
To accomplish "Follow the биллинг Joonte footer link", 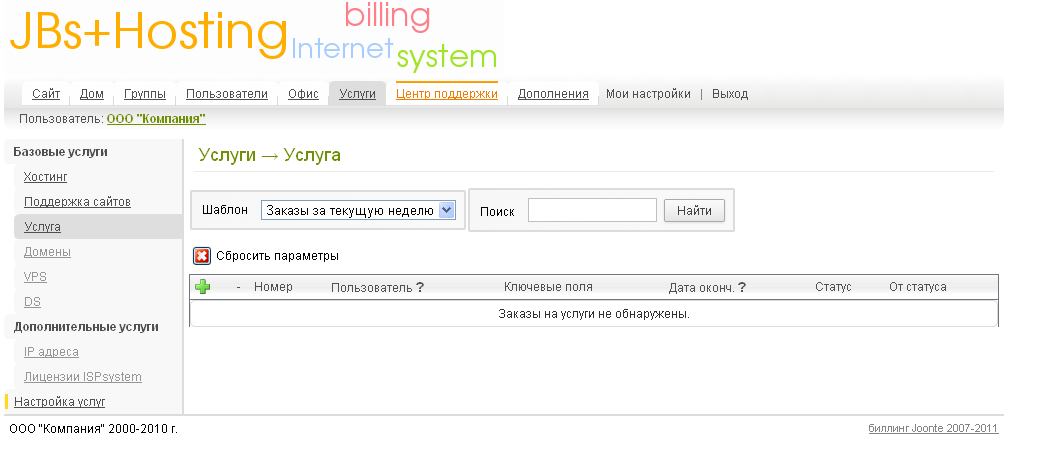I will click(932, 428).
